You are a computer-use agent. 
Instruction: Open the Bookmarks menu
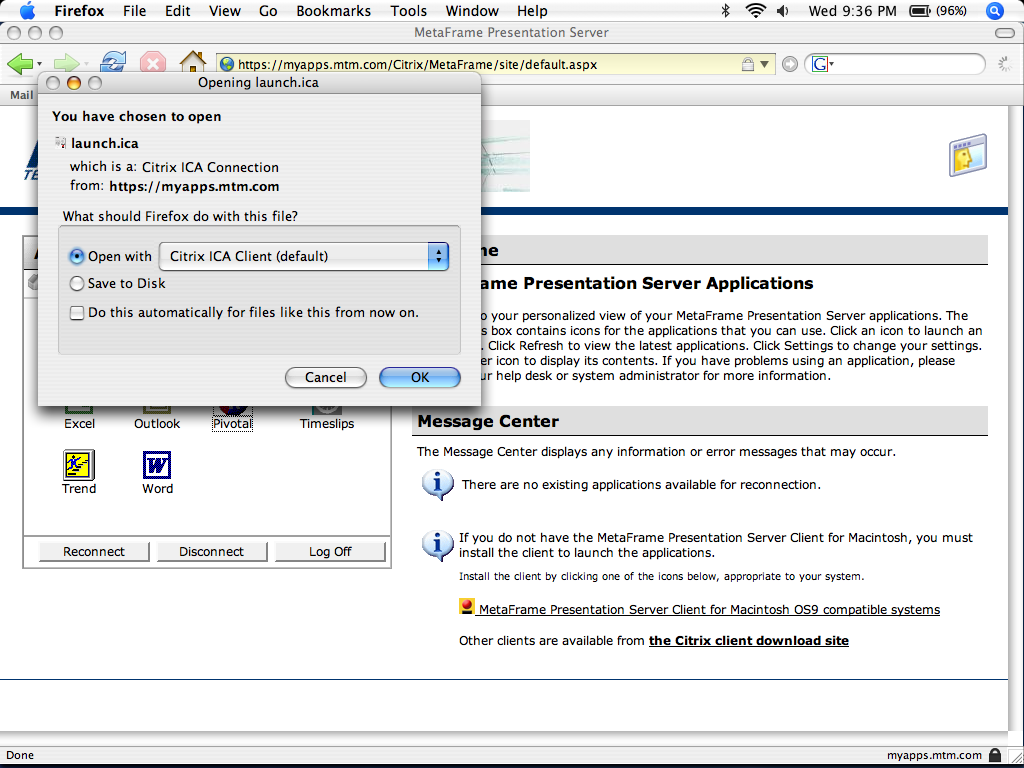click(333, 10)
